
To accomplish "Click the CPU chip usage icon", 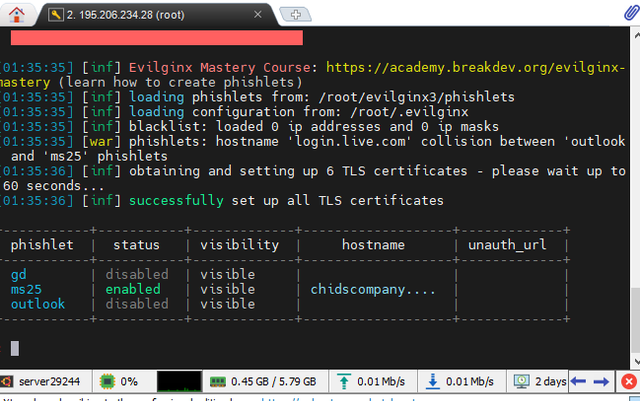I will click(107, 381).
